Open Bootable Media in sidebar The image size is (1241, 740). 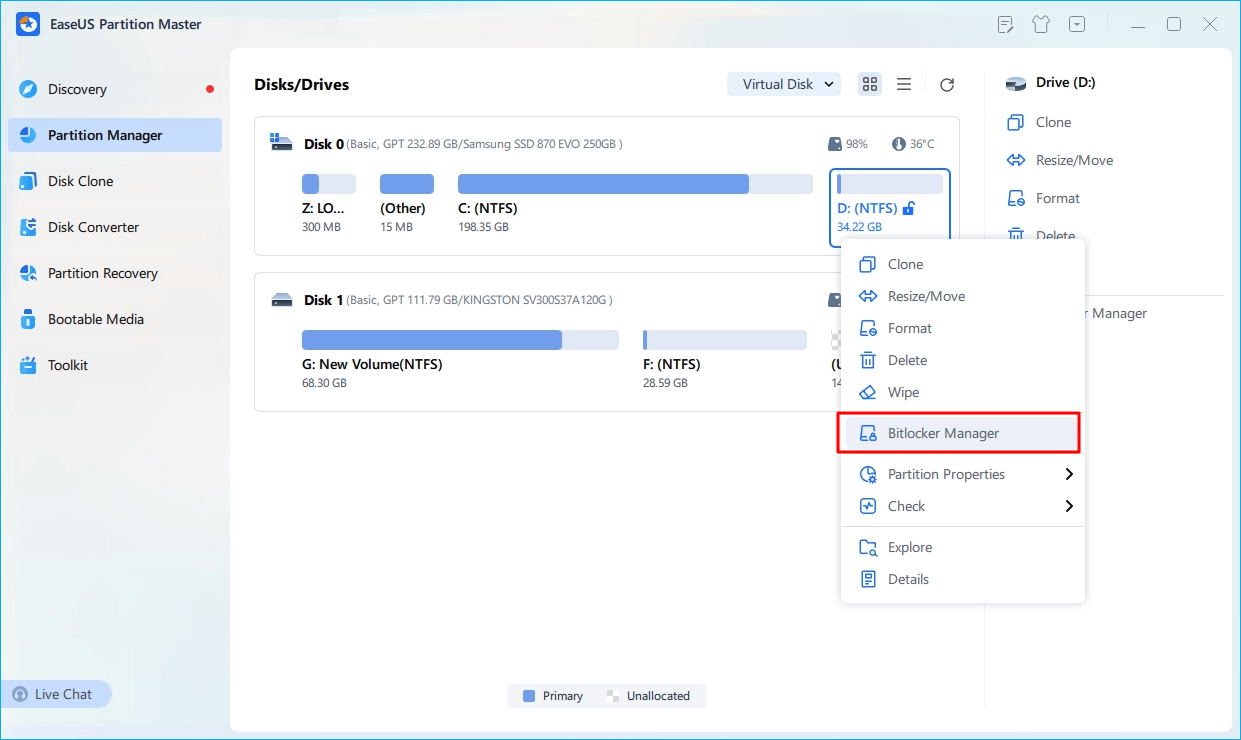115,319
